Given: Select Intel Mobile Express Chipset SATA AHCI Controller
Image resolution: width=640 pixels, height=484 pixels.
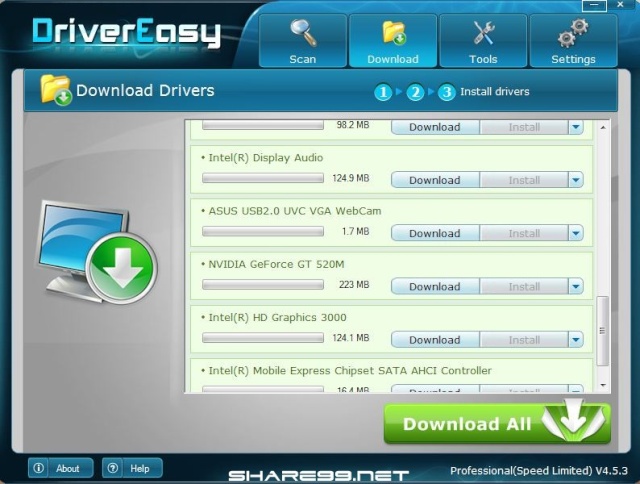Looking at the screenshot, I should click(350, 371).
